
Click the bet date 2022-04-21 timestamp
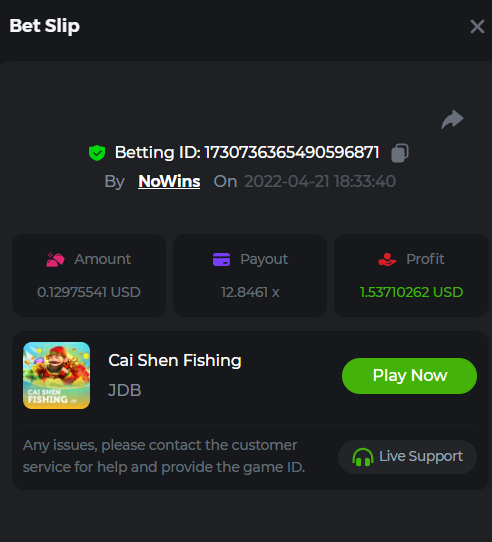[x=320, y=181]
